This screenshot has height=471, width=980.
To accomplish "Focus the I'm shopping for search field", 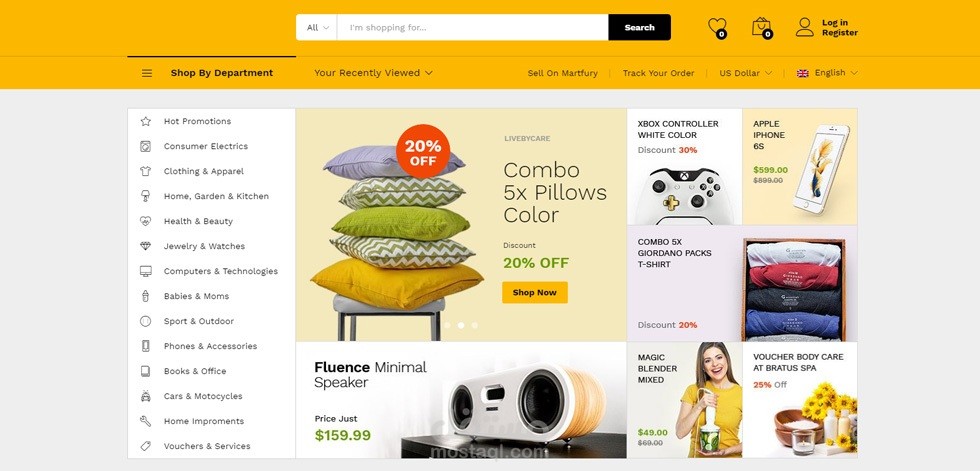I will point(472,27).
